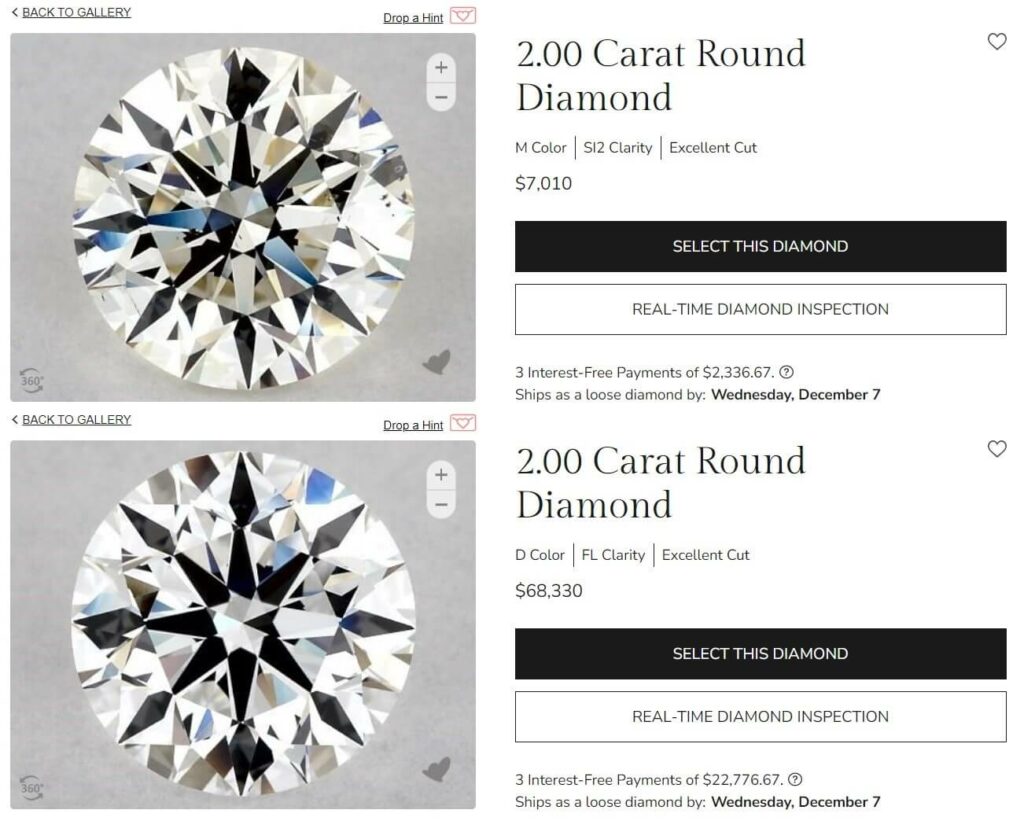Open Drop a Hint for the bottom diamond
The width and height of the screenshot is (1024, 821).
click(413, 424)
